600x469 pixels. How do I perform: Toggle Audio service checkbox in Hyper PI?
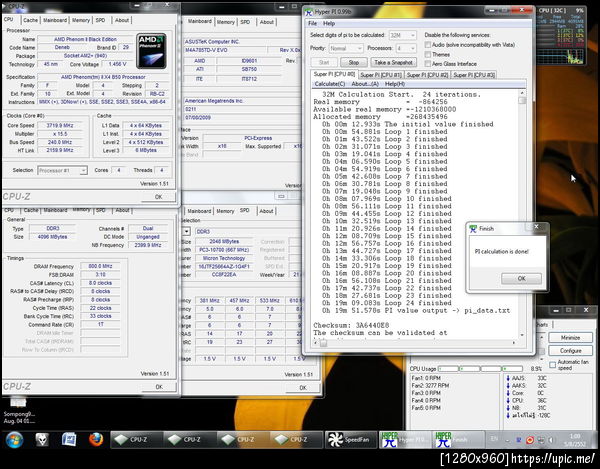(427, 45)
